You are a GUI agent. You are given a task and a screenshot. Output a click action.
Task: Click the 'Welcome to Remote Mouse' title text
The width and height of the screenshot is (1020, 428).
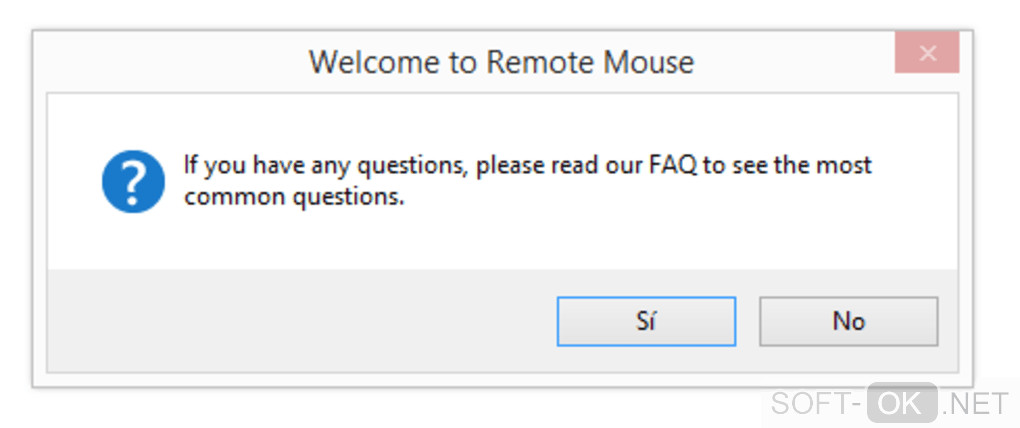(501, 62)
